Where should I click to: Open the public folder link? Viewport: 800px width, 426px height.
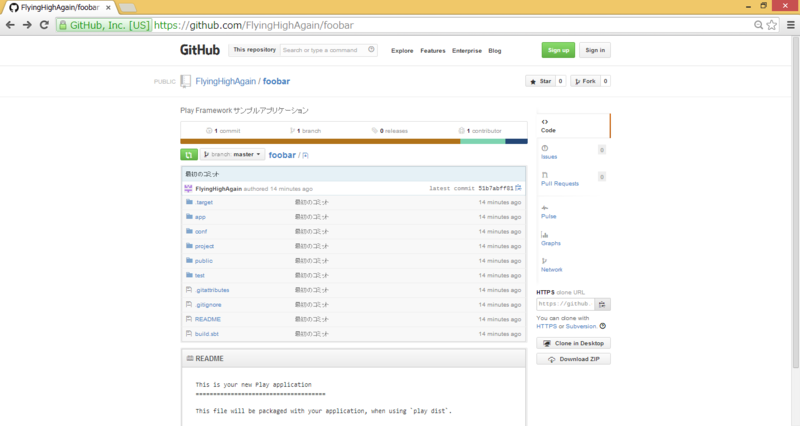pyautogui.click(x=204, y=261)
